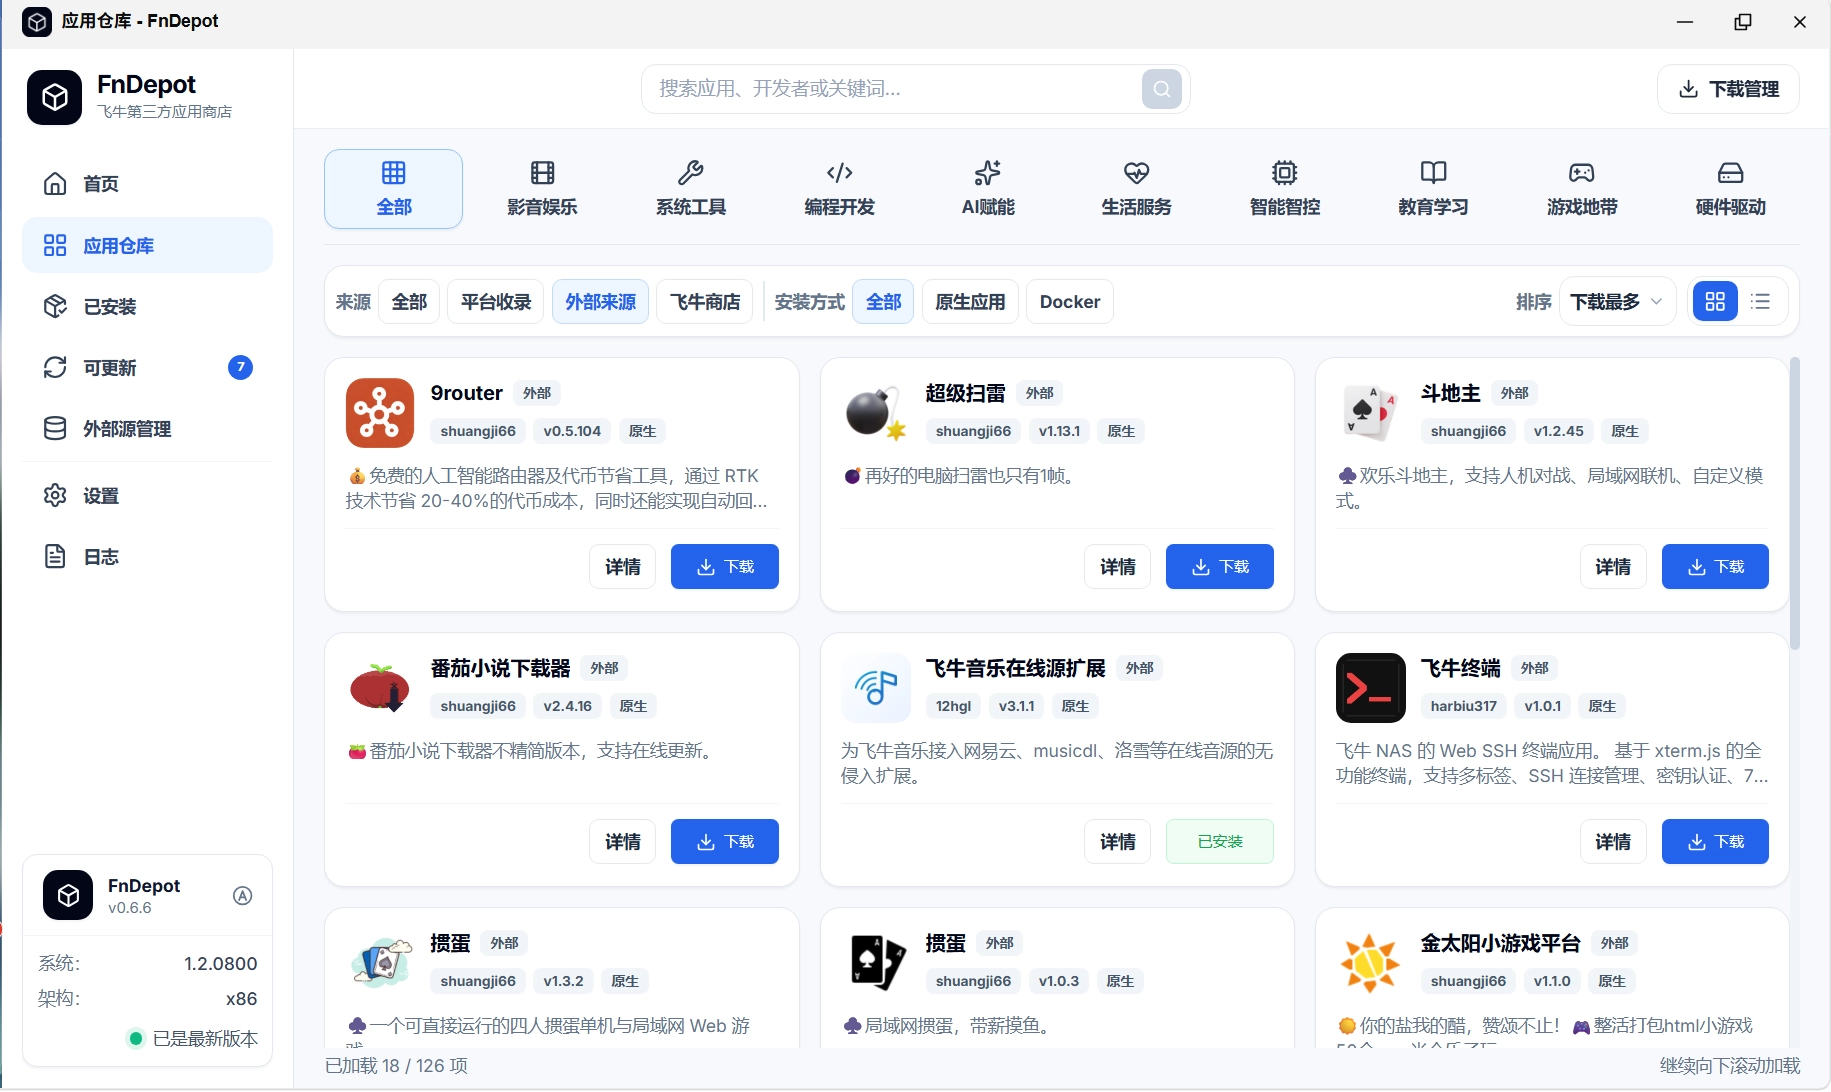View 详情 for 飞牛音乐在线源扩展
The image size is (1831, 1092).
[1117, 841]
